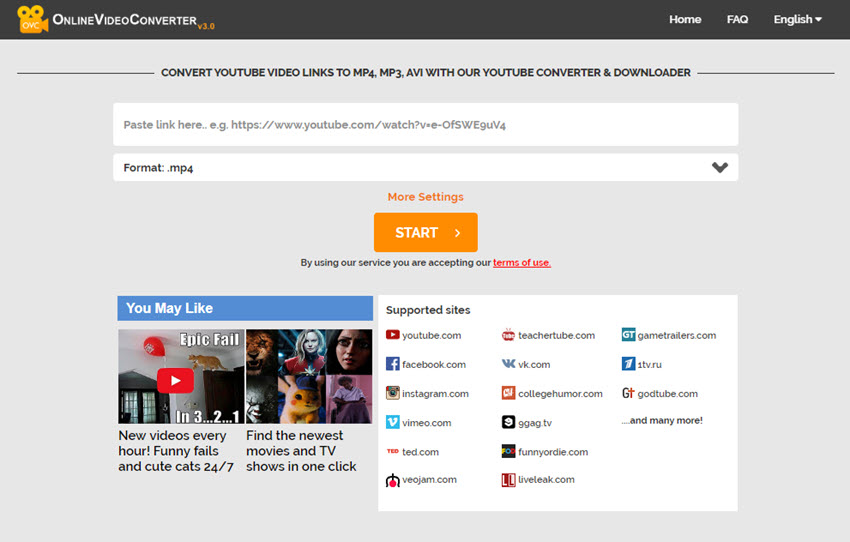Click the liveleak.com icon
850x542 pixels.
508,480
